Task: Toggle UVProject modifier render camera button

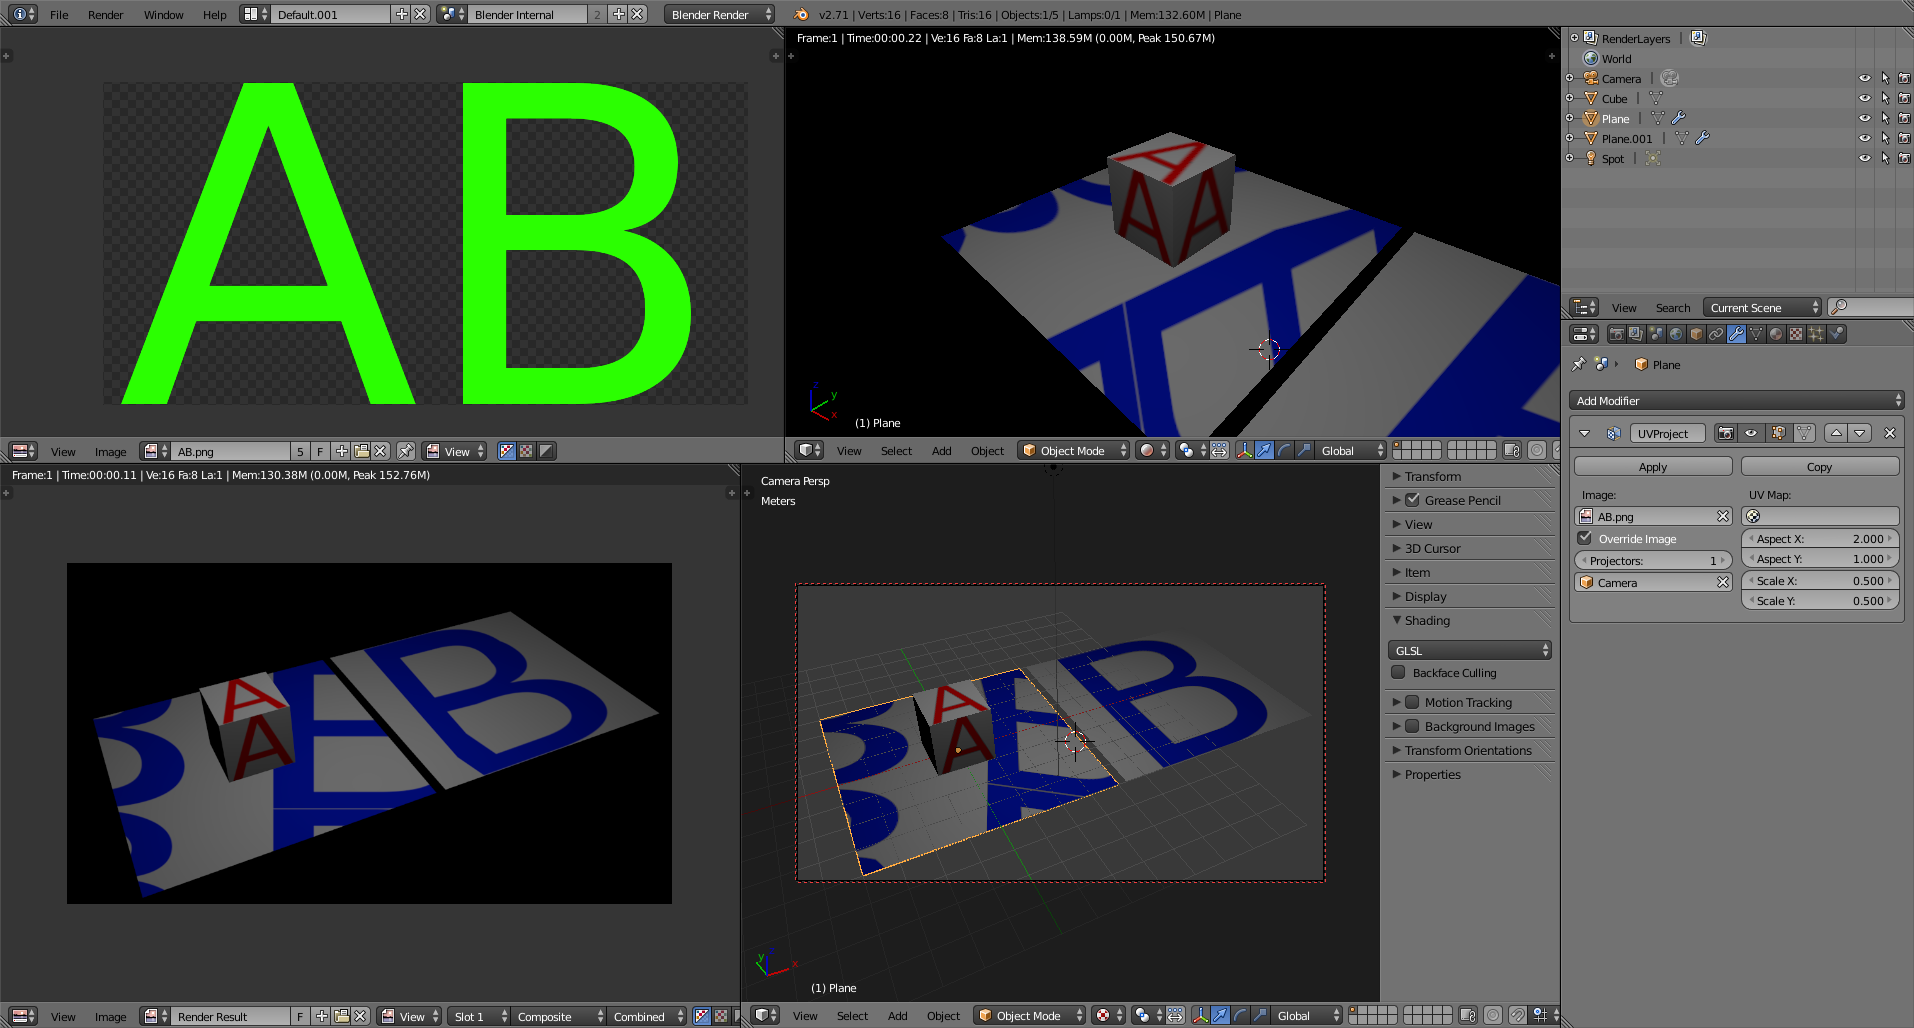Action: [1725, 433]
